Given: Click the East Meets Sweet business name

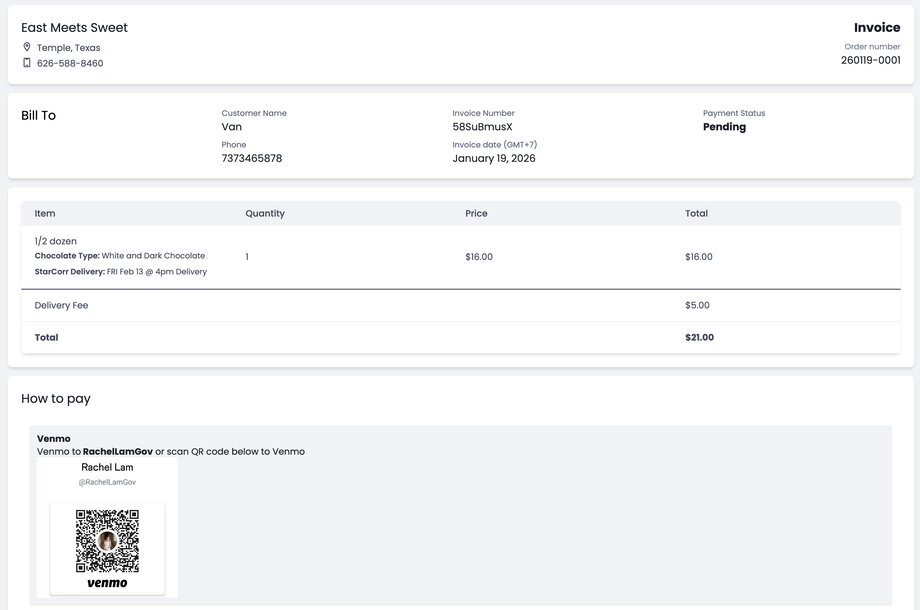Looking at the screenshot, I should click(x=74, y=27).
